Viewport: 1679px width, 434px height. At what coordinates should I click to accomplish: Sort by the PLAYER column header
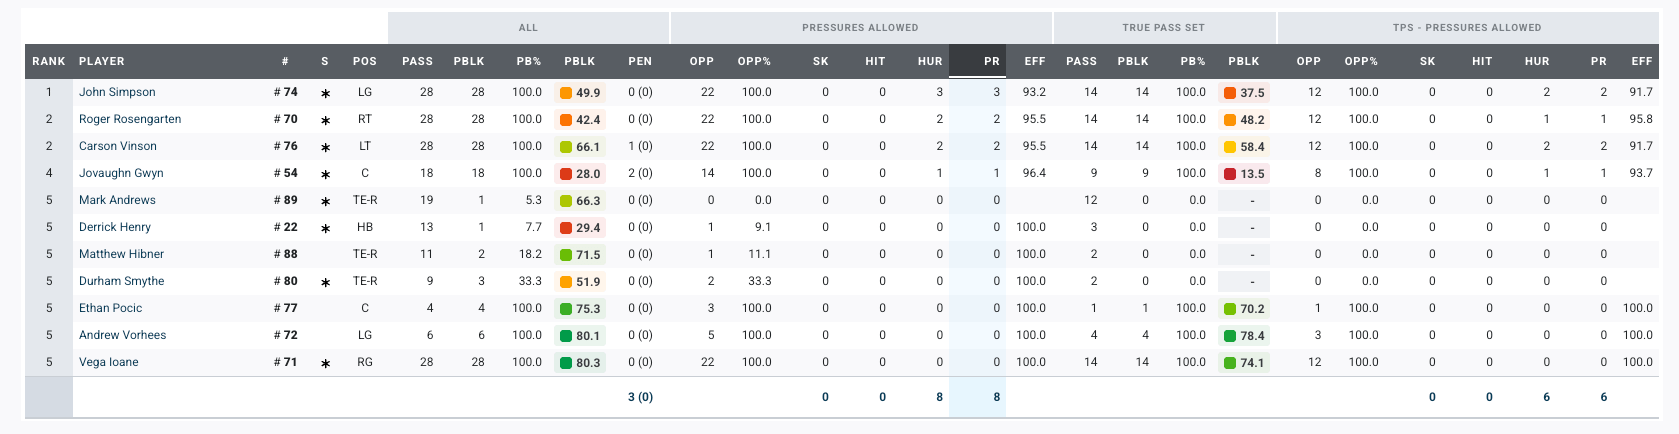click(x=102, y=61)
